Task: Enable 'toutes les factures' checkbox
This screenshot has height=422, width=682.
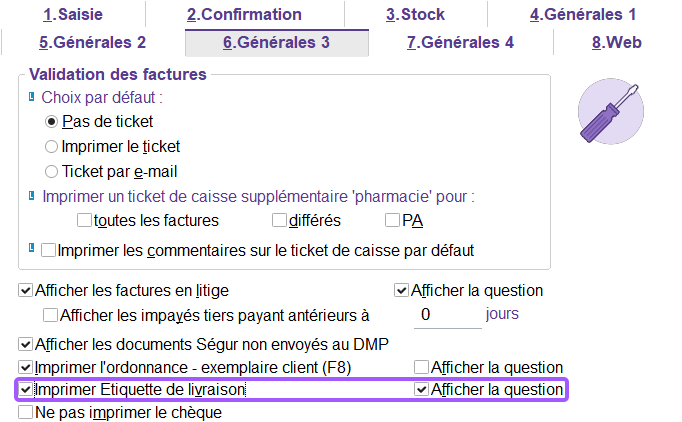Action: [84, 220]
